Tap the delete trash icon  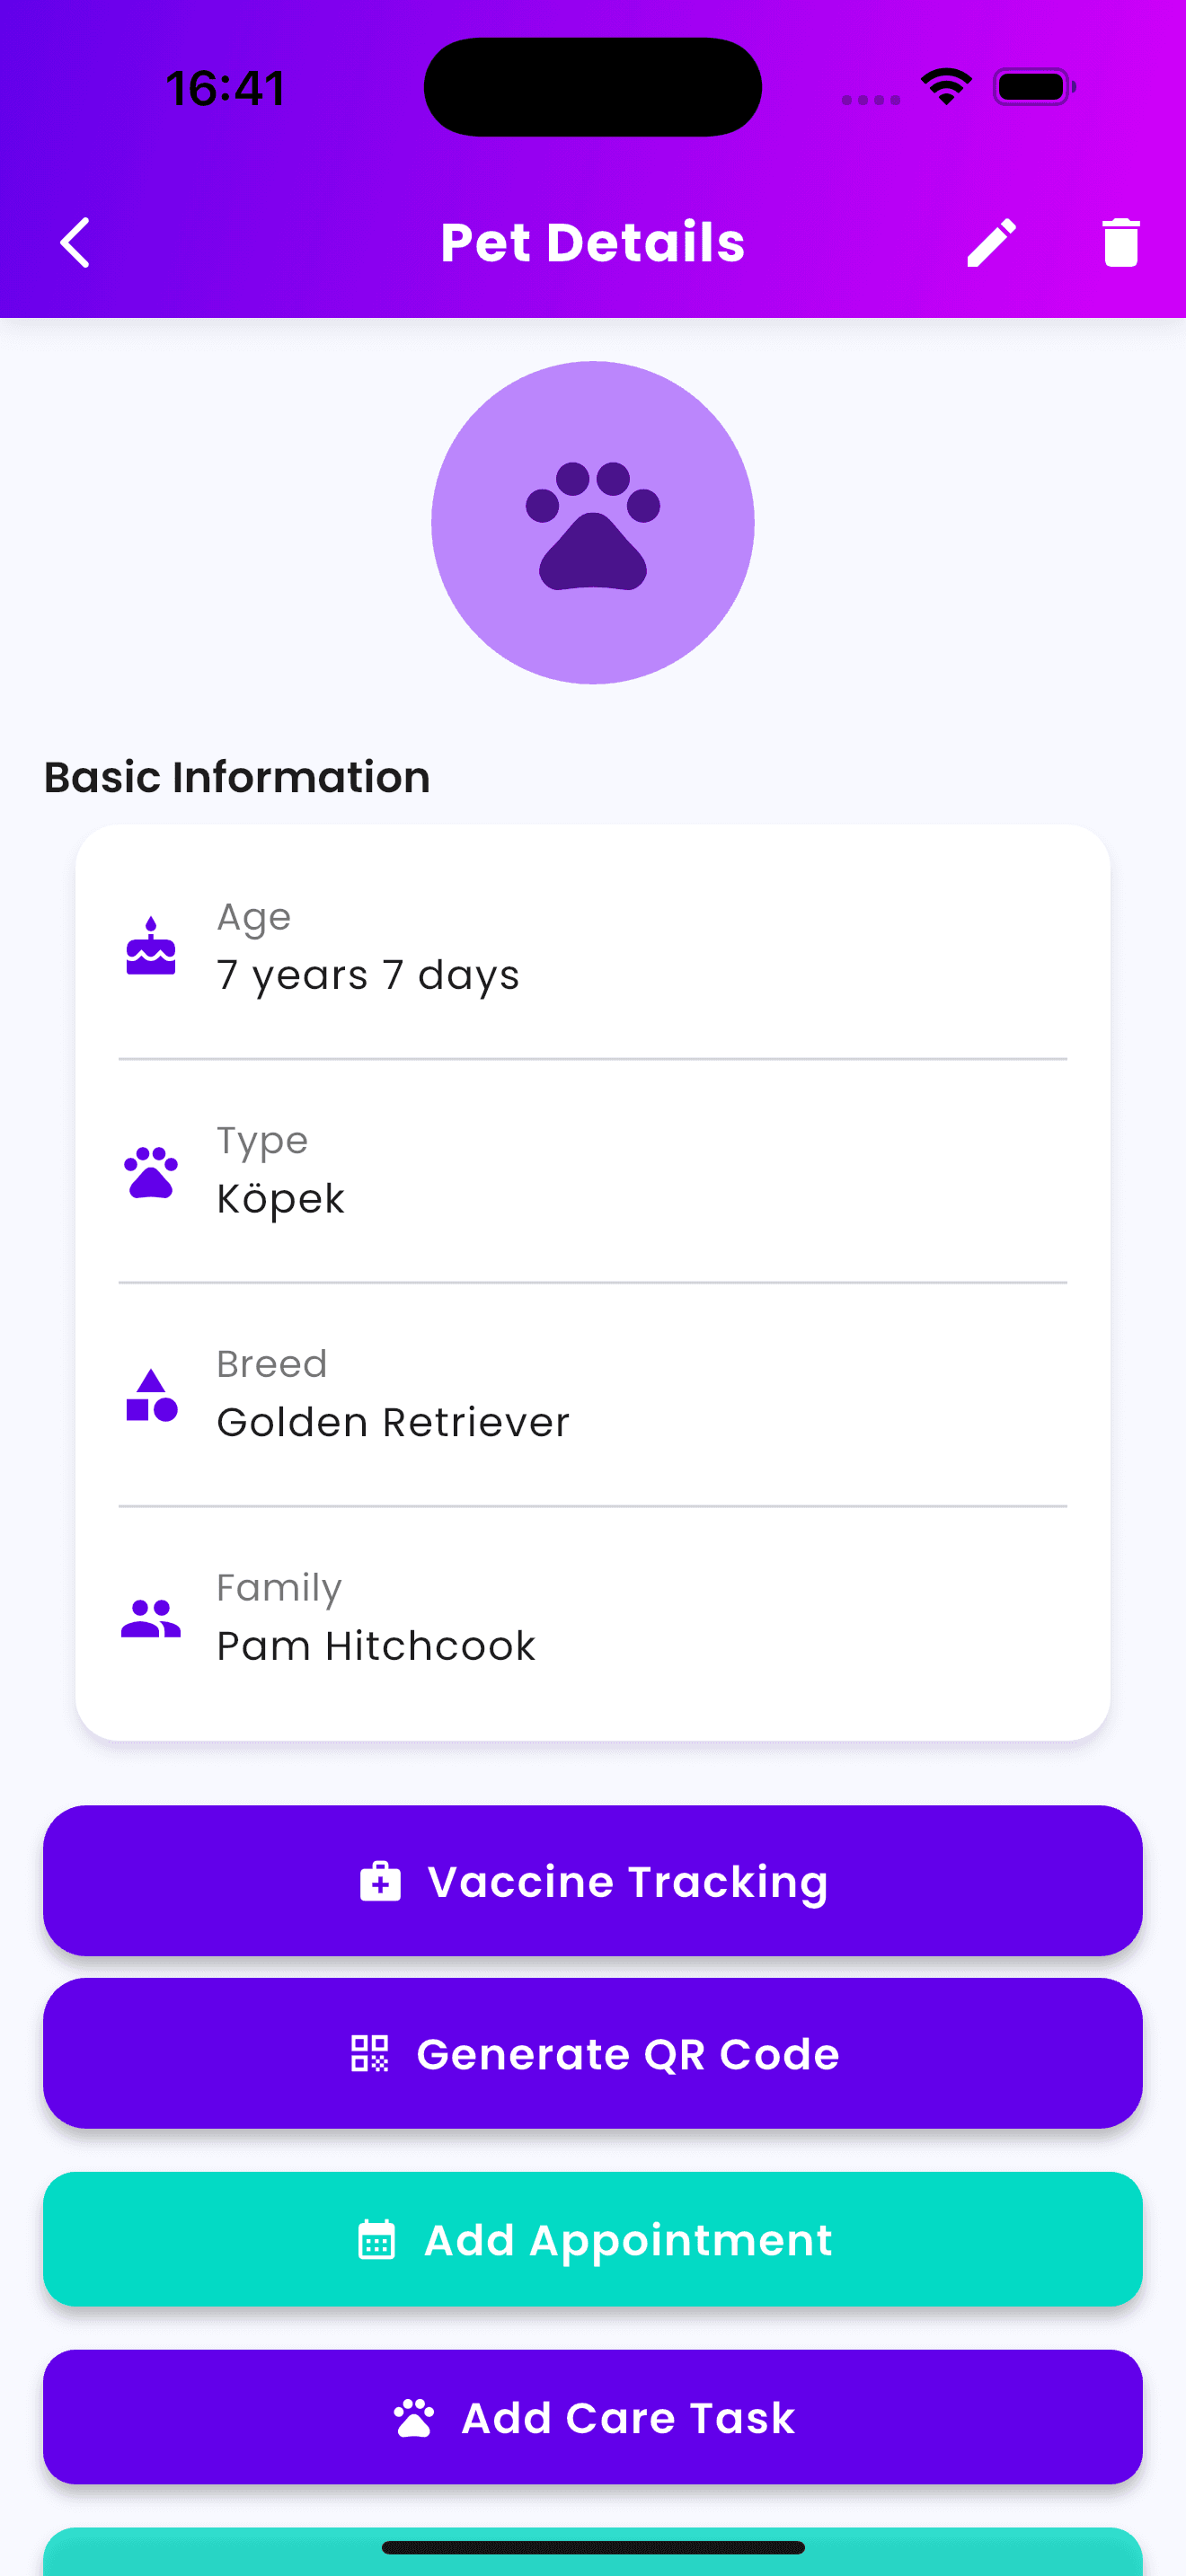pos(1120,243)
